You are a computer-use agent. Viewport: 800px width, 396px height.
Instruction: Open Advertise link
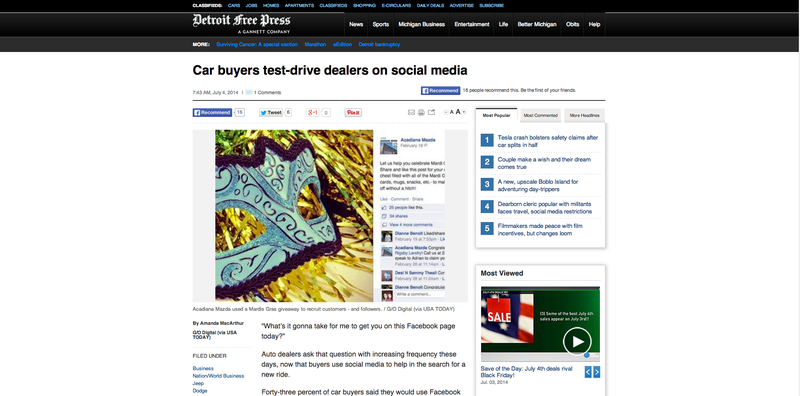coord(462,6)
